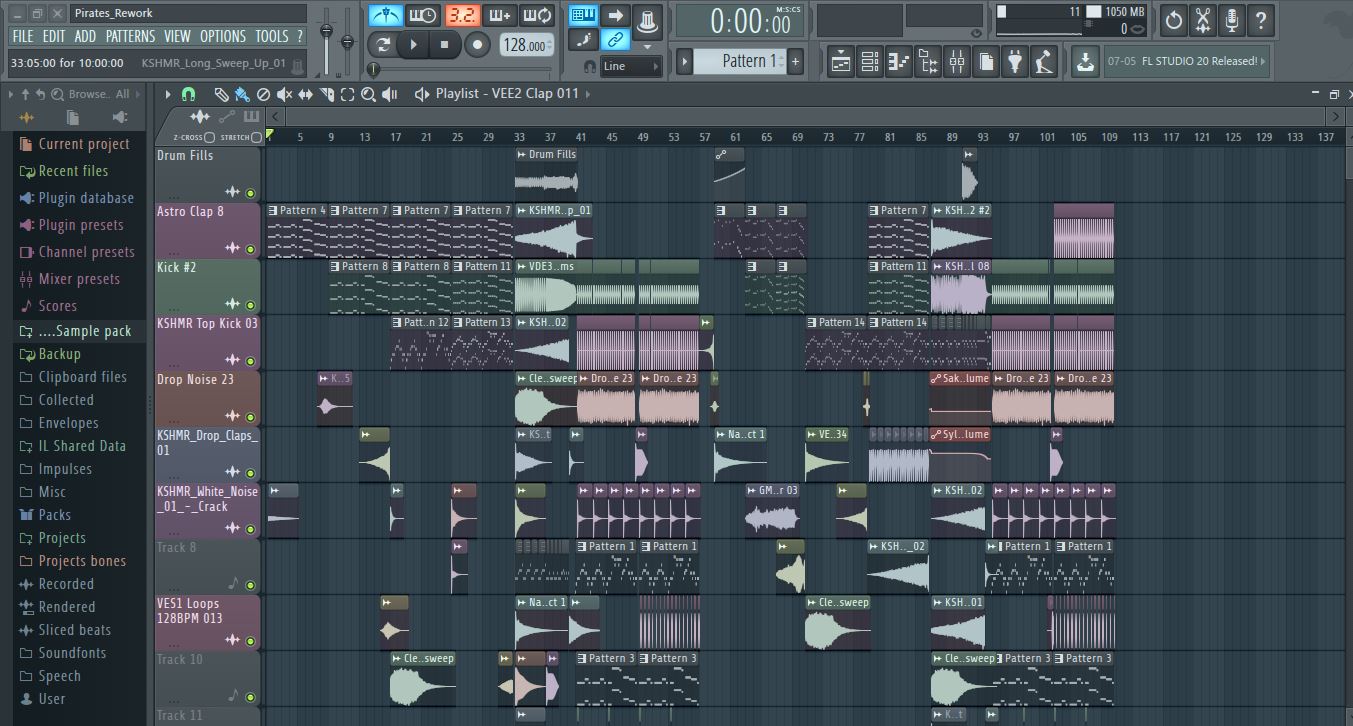
Task: Open the Playlist menu arrow
Action: tap(168, 94)
